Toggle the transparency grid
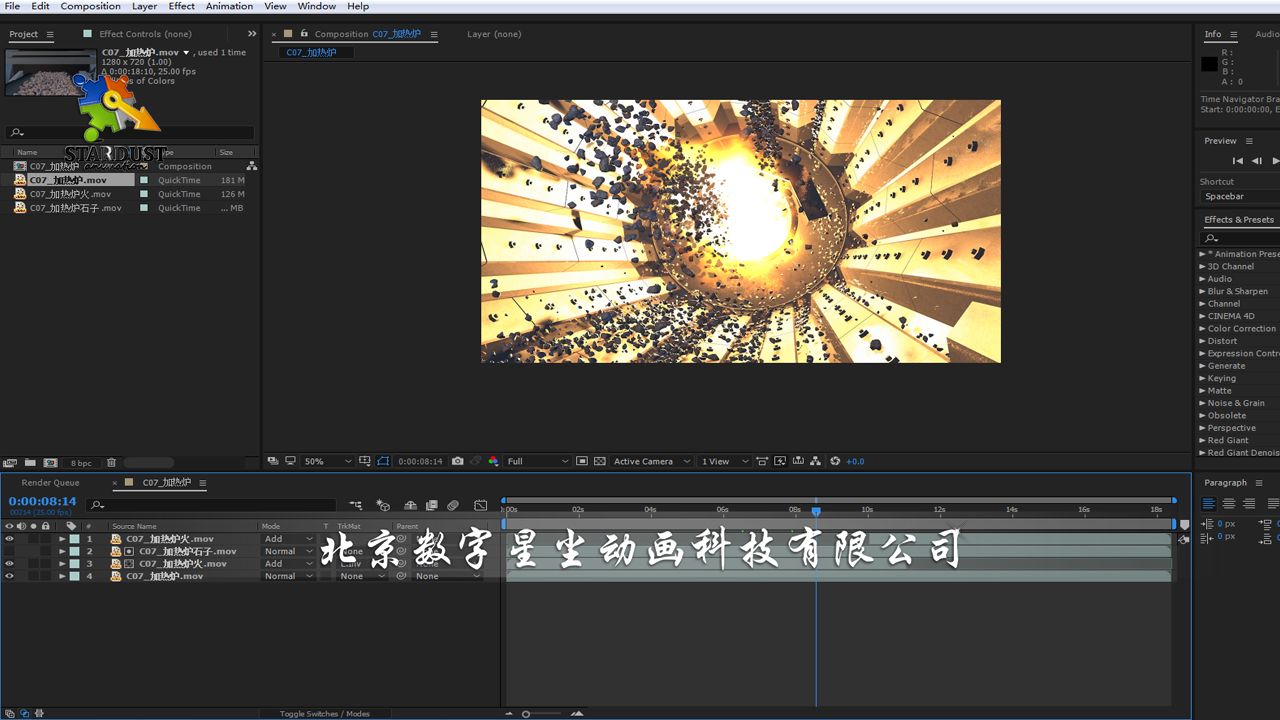Image resolution: width=1280 pixels, height=720 pixels. 600,461
